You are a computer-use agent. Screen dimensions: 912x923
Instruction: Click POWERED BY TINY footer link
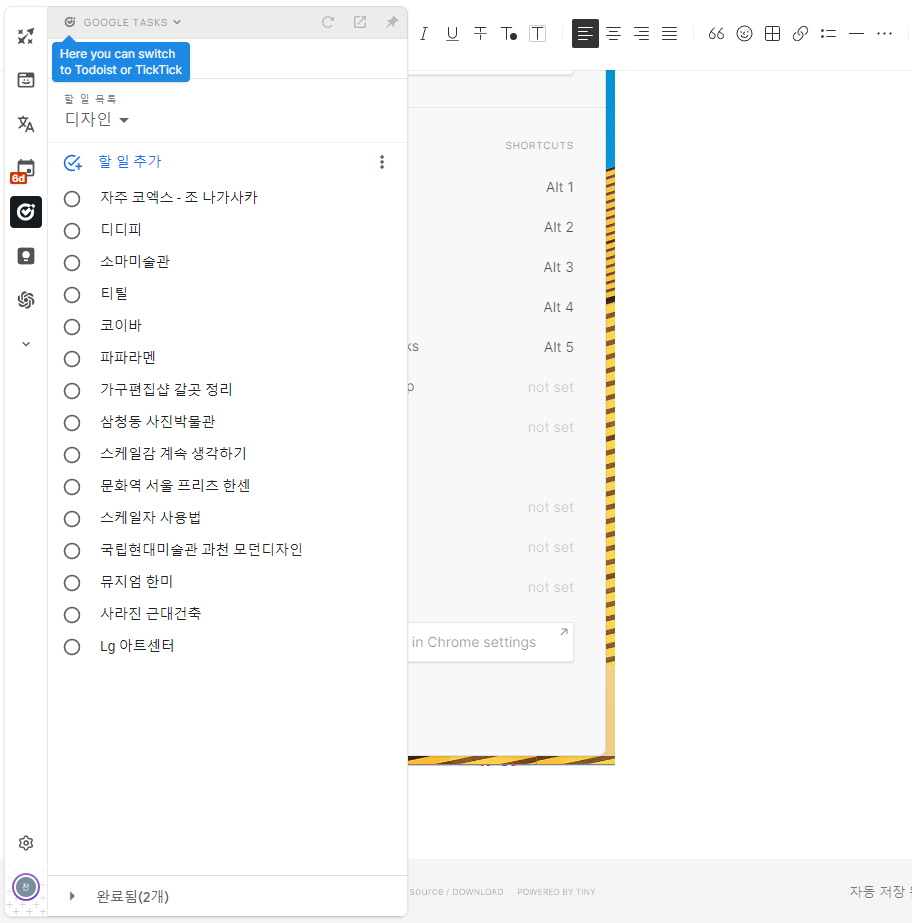coord(556,892)
